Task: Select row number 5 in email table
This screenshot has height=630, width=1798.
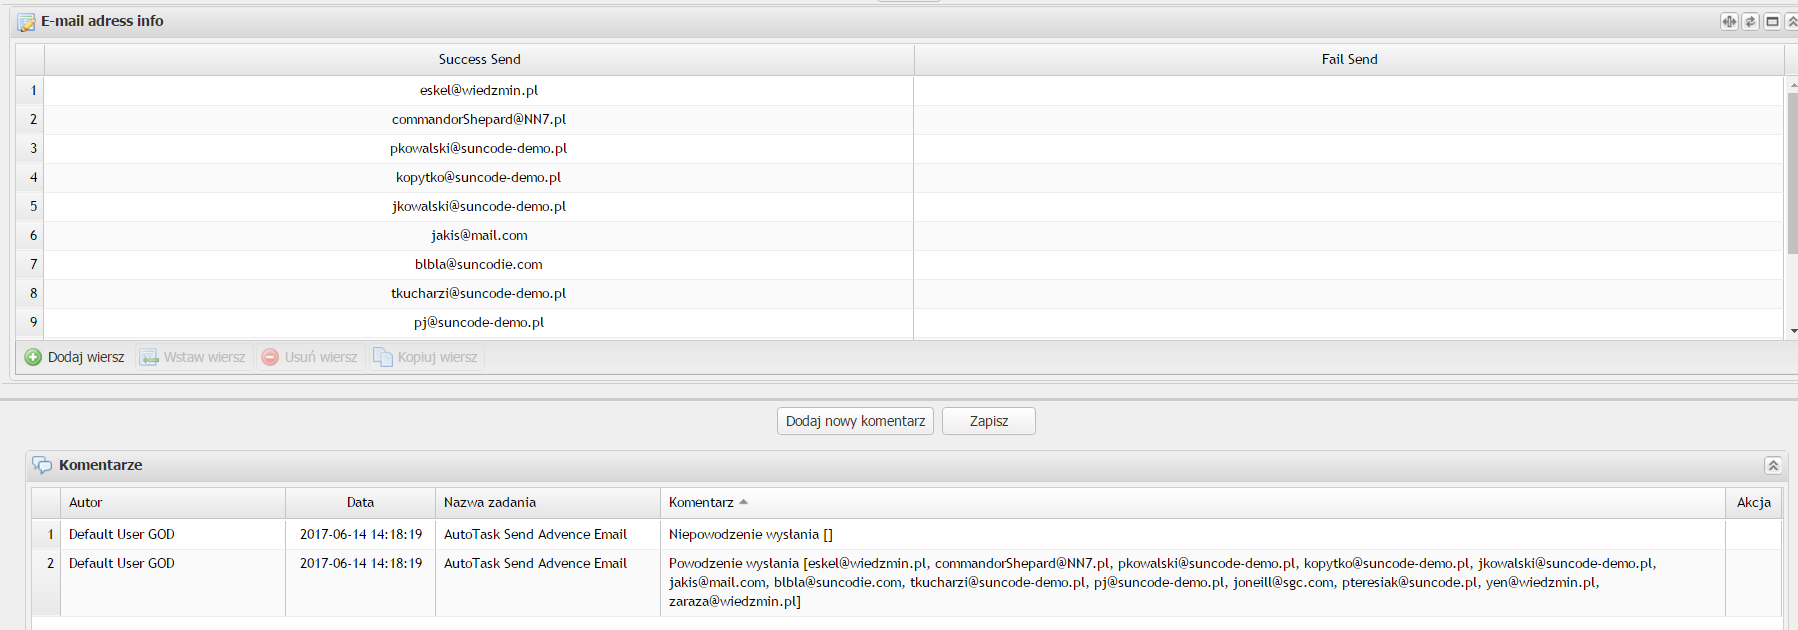Action: (32, 206)
